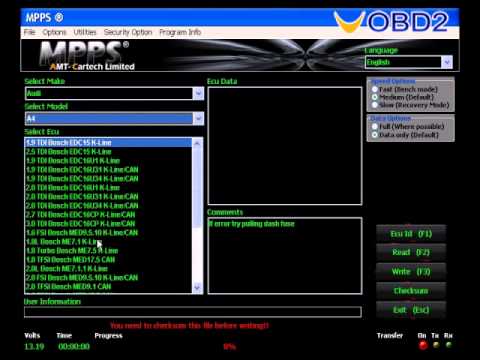480x360 pixels.
Task: Choose Full (Where possible) data option
Action: pos(408,127)
